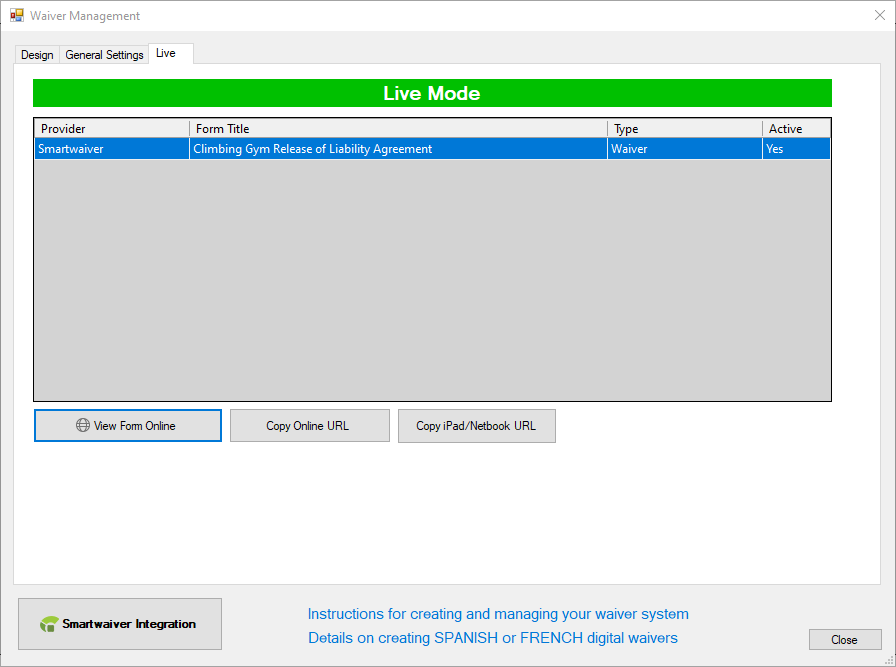Close the Waiver Management window

[880, 15]
